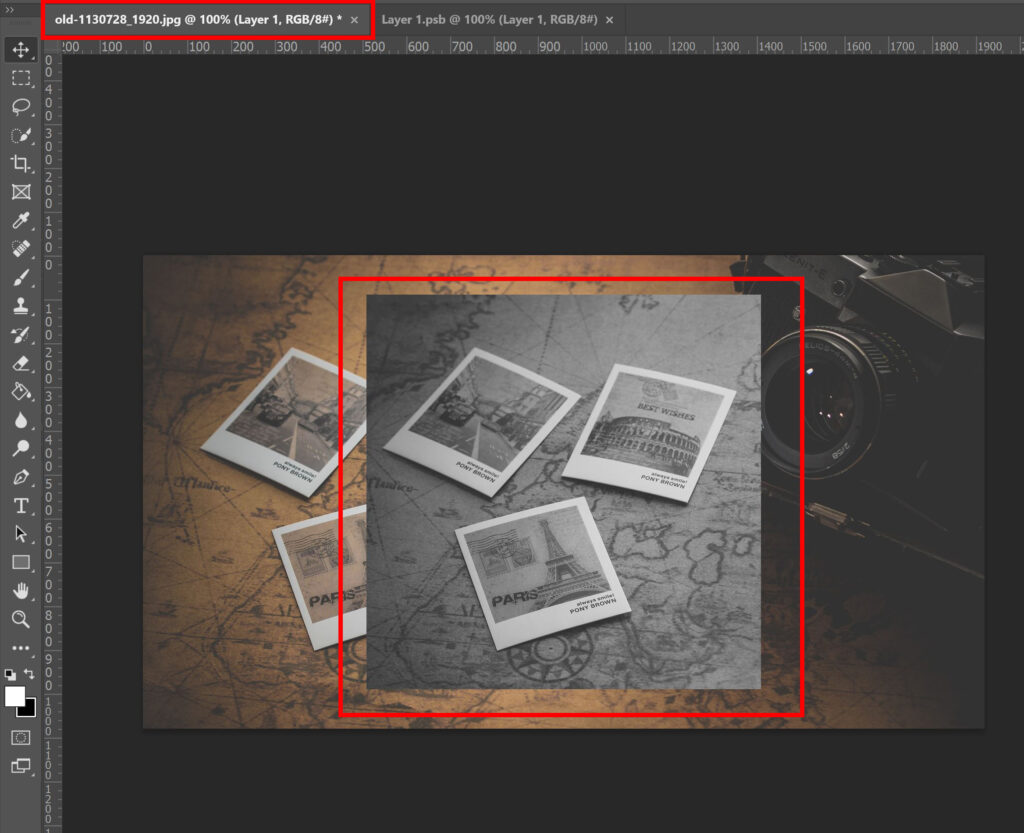Pick the Eyedropper tool
Screen dimensions: 1024x833
(20, 221)
